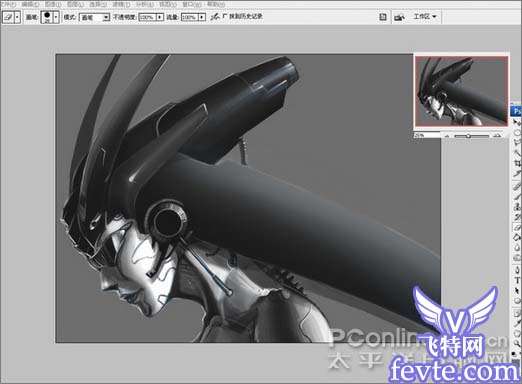Click the airbrush icon in options bar
Image resolution: width=522 pixels, height=384 pixels.
pos(215,16)
